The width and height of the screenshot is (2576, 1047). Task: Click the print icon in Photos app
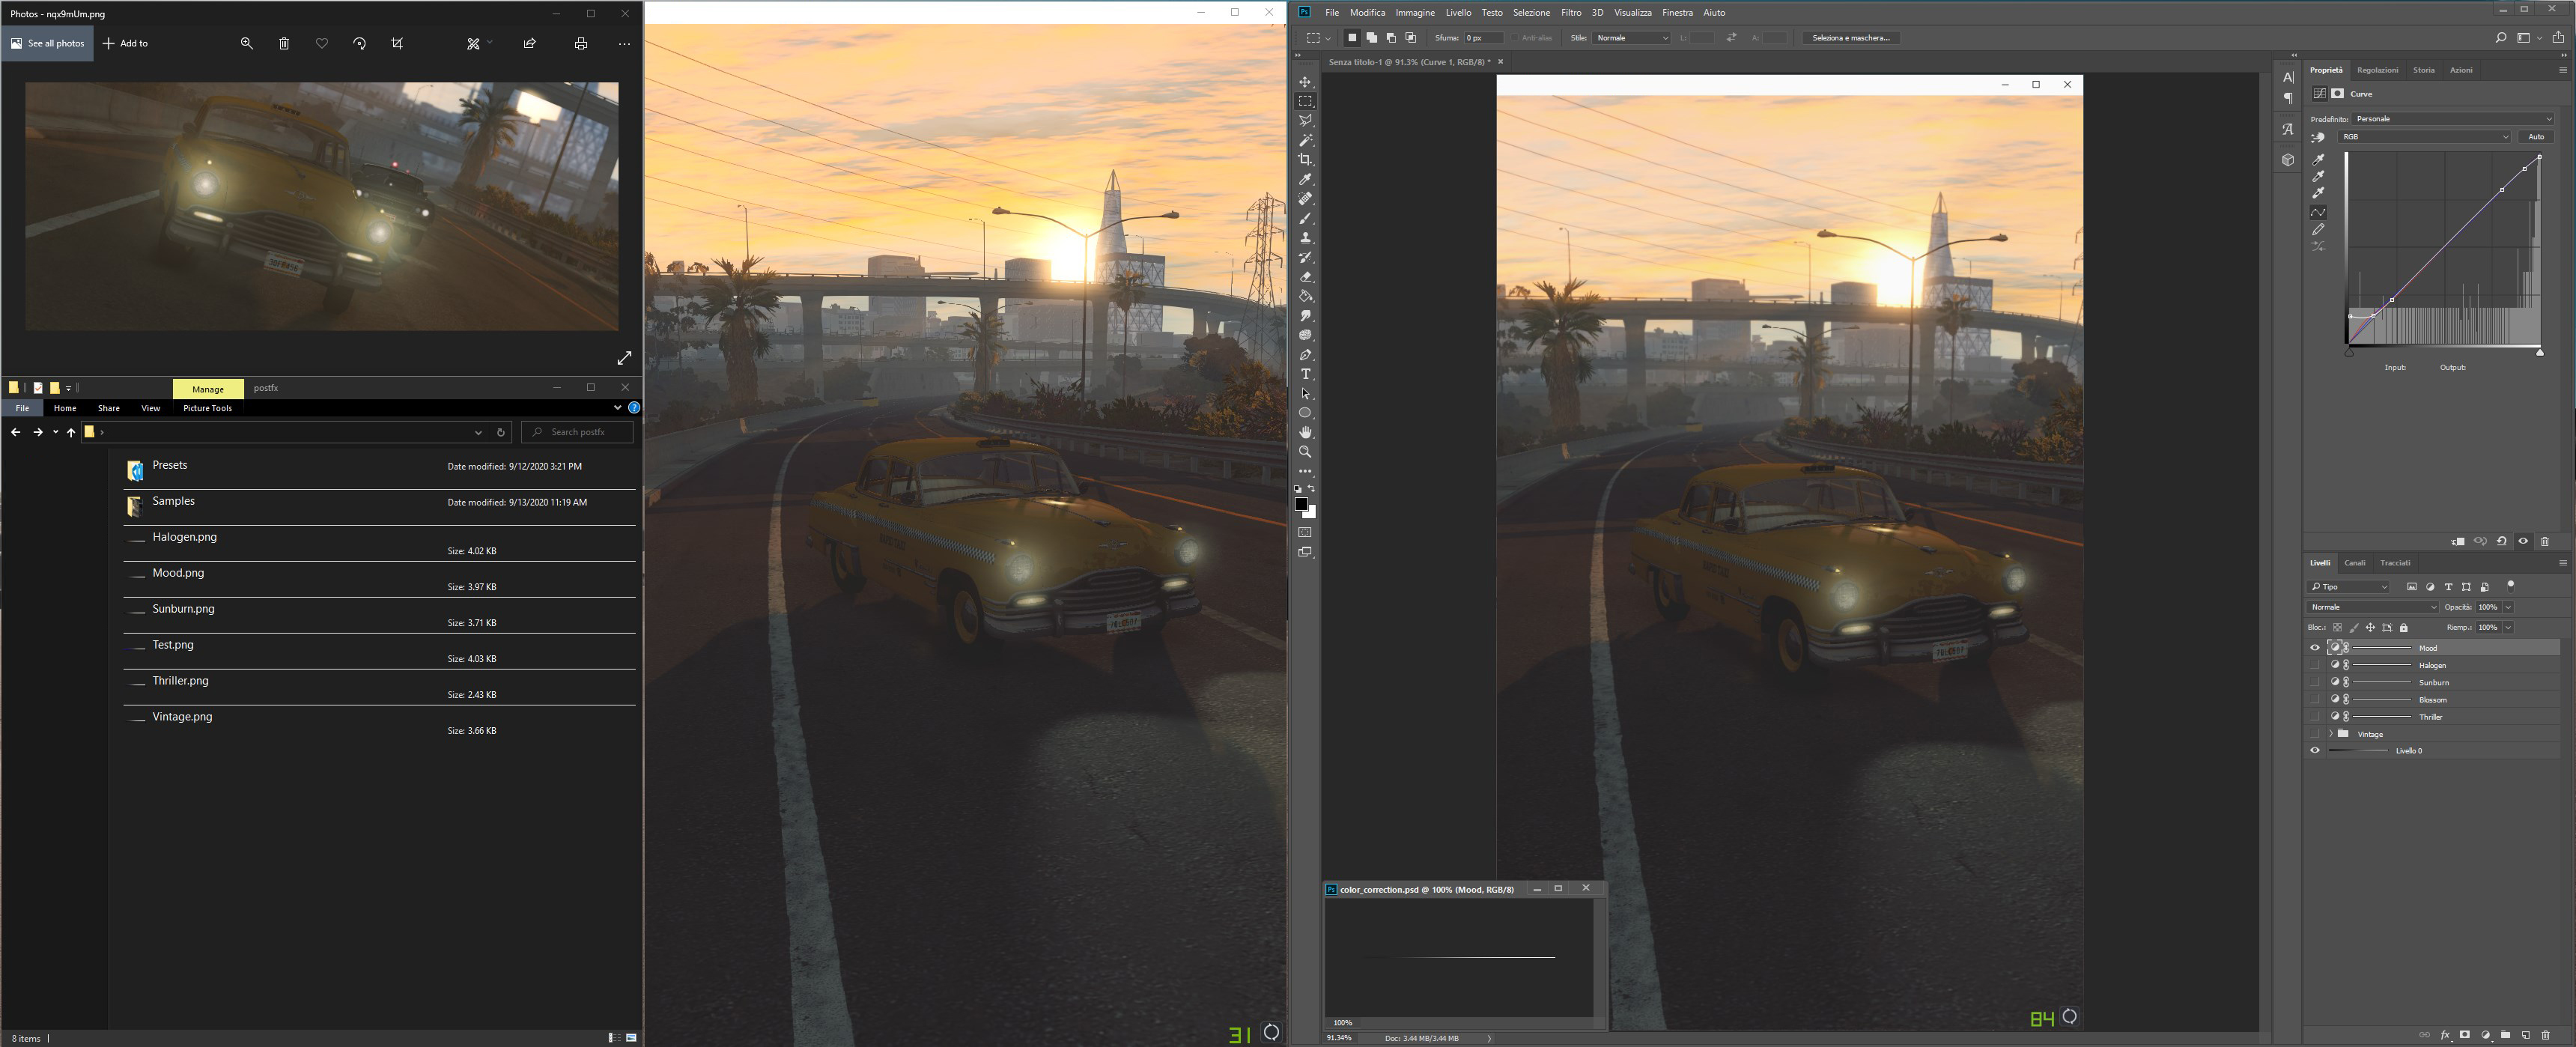581,44
